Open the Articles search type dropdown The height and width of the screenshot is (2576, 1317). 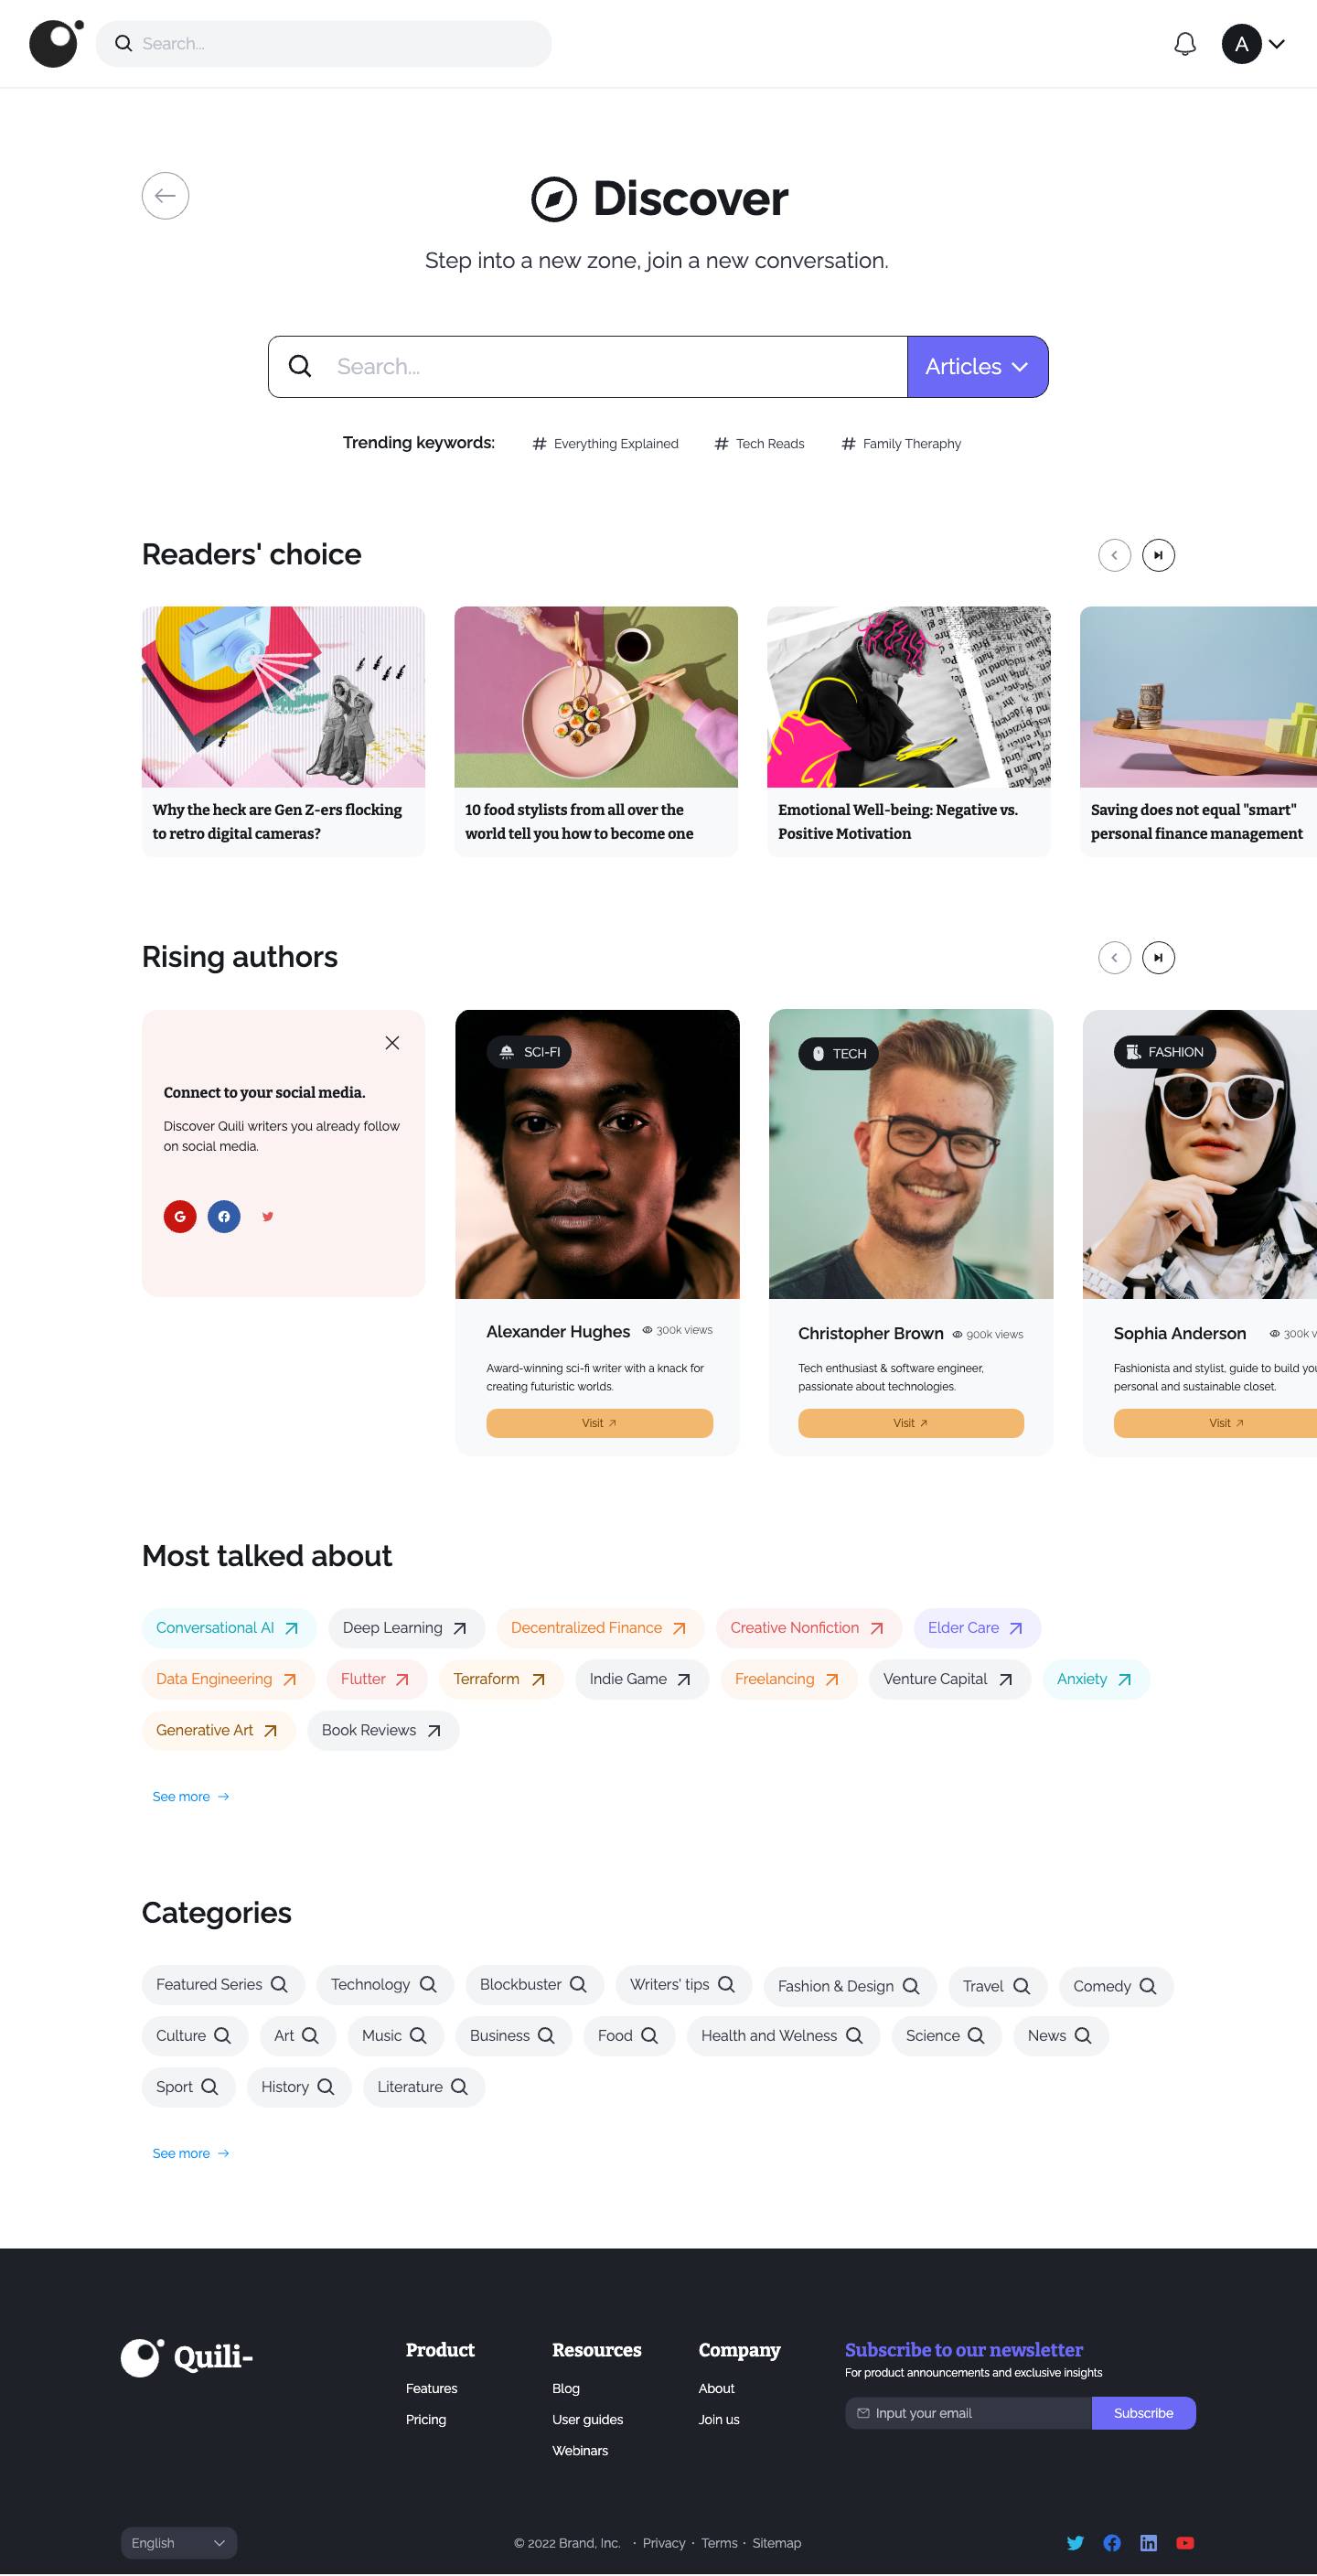[977, 367]
